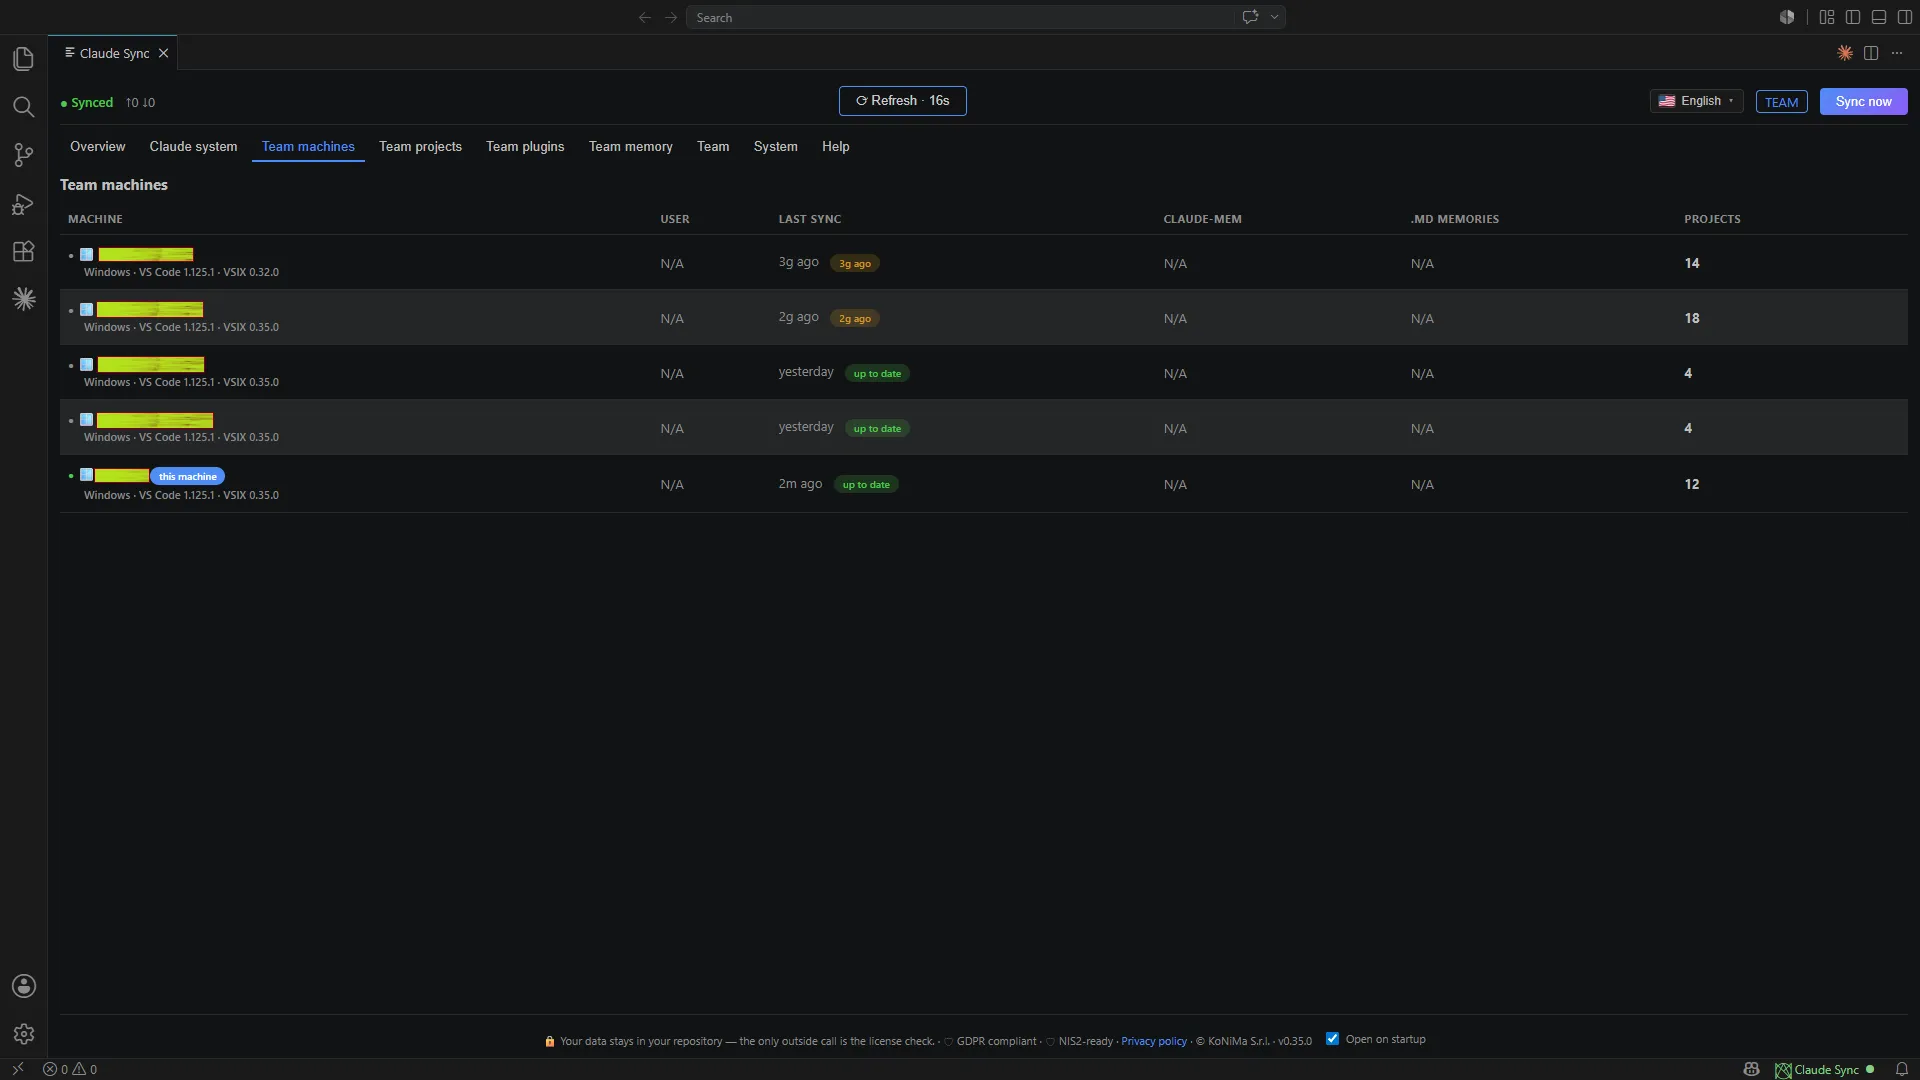
Task: Open the Help tab
Action: (x=836, y=146)
